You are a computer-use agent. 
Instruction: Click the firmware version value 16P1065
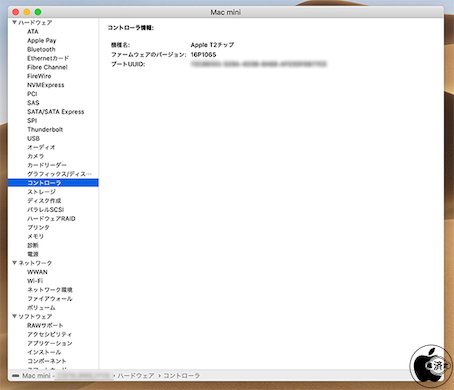203,54
